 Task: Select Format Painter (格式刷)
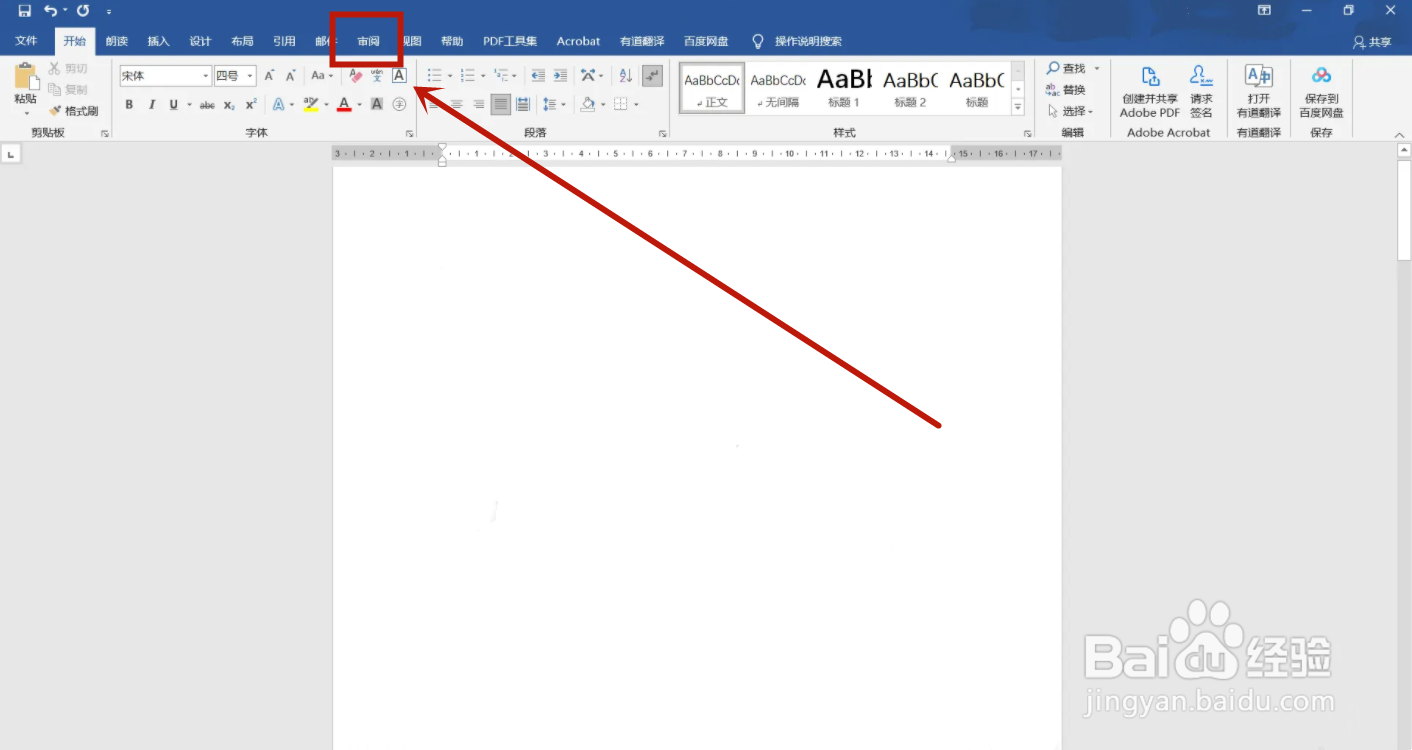coord(74,111)
